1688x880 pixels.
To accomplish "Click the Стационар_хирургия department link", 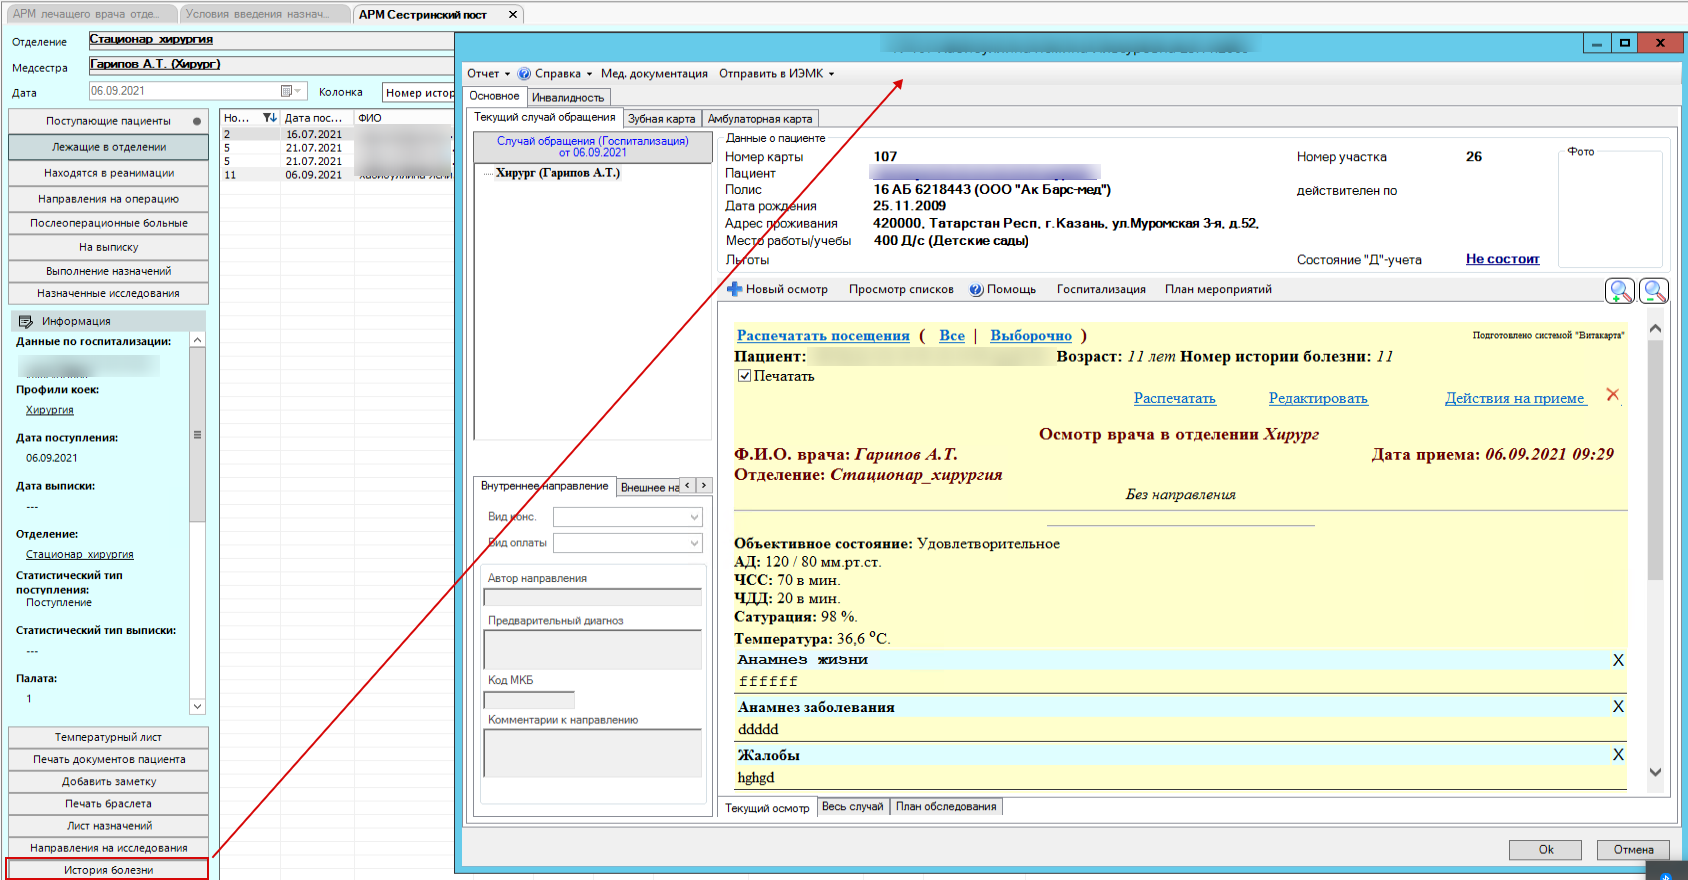I will click(80, 554).
